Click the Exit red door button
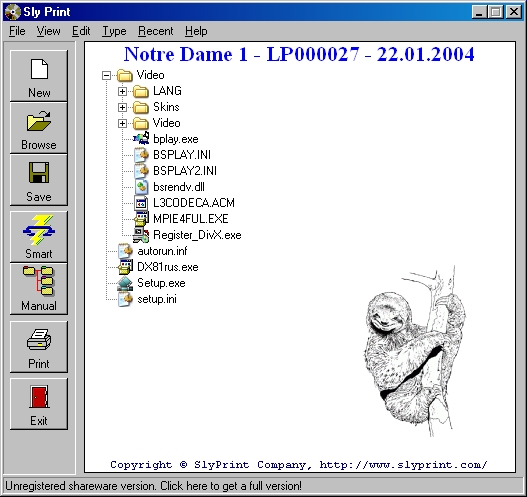This screenshot has width=527, height=497. click(x=39, y=404)
